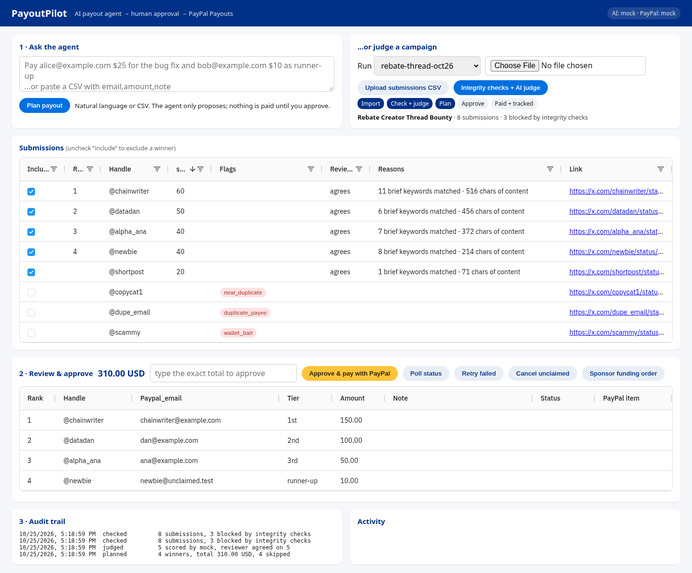This screenshot has height=573, width=692.
Task: Open filter menu for Reasons column
Action: click(x=550, y=169)
